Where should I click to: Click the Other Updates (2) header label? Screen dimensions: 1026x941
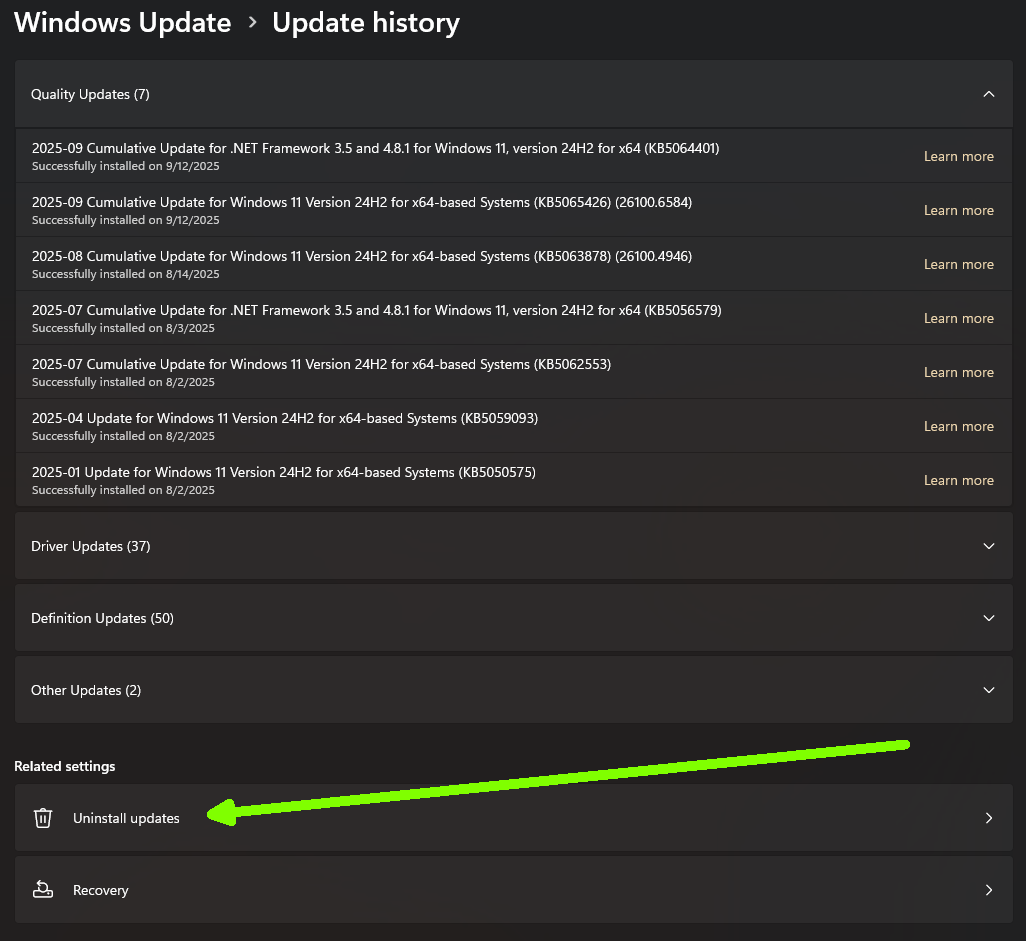(86, 690)
